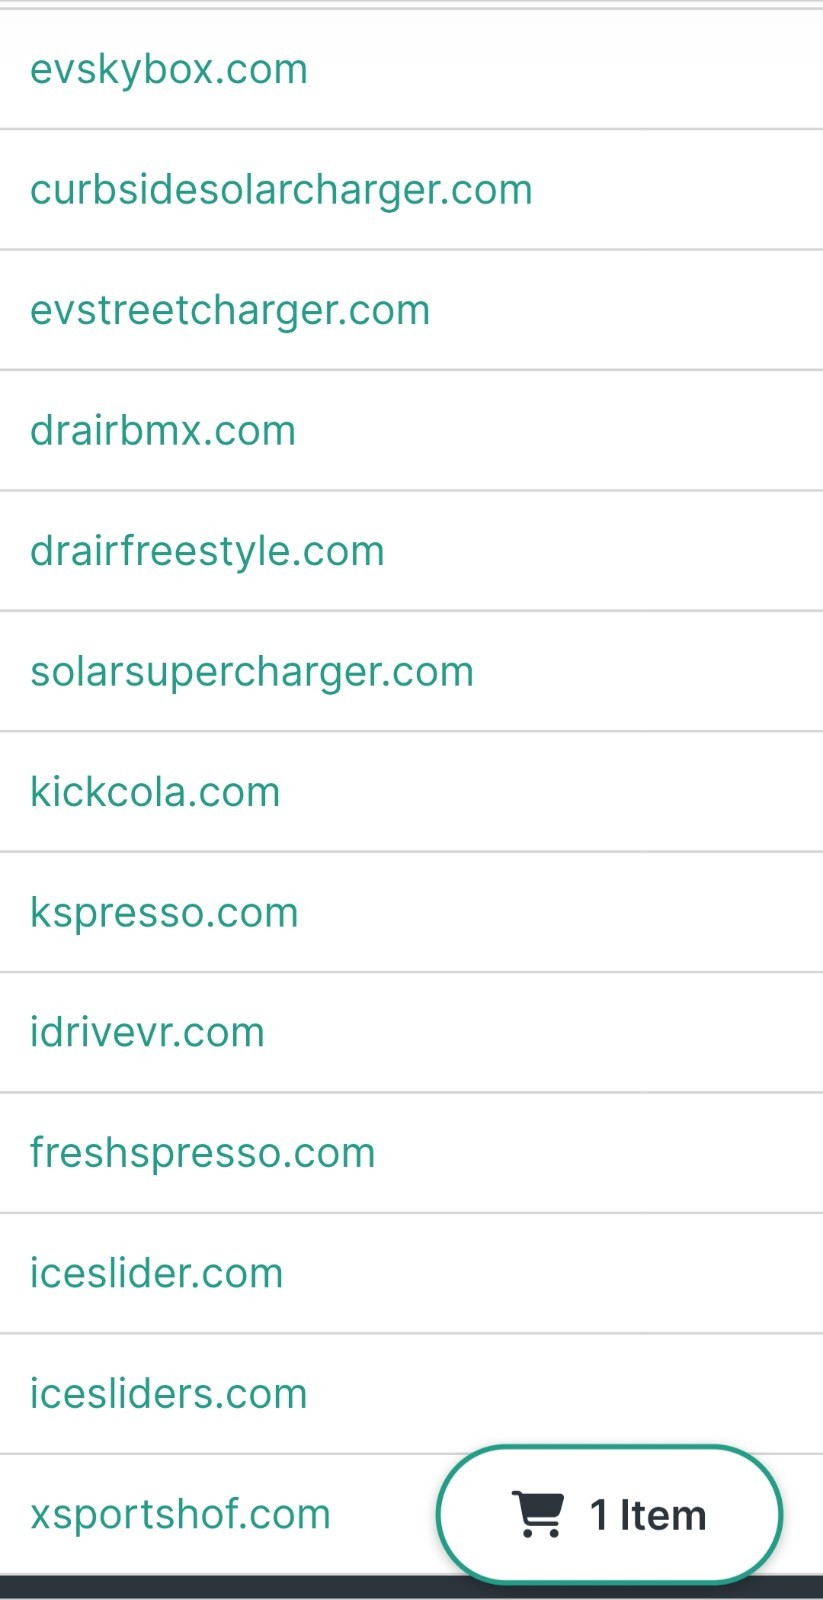Open the shopping cart icon
The height and width of the screenshot is (1600, 823).
538,1514
